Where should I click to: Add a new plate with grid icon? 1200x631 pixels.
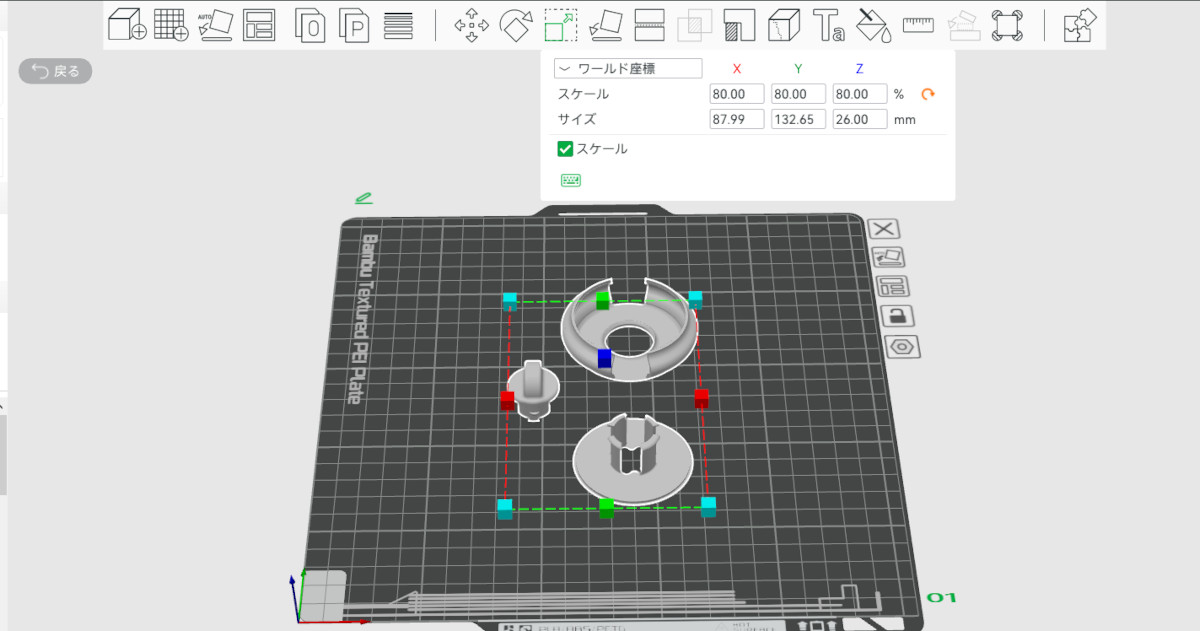[171, 25]
